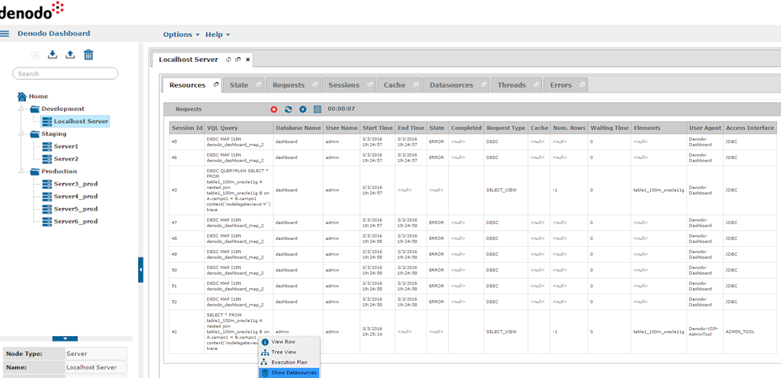Stop the Requests monitoring (red button)
The width and height of the screenshot is (781, 378).
click(273, 110)
